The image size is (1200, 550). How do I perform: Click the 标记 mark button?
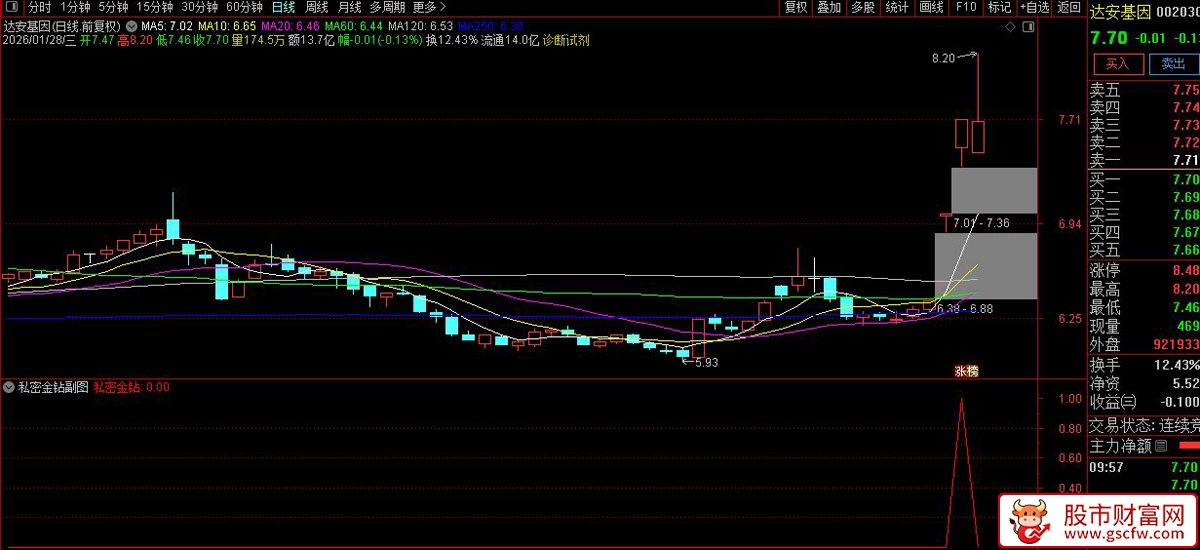999,7
